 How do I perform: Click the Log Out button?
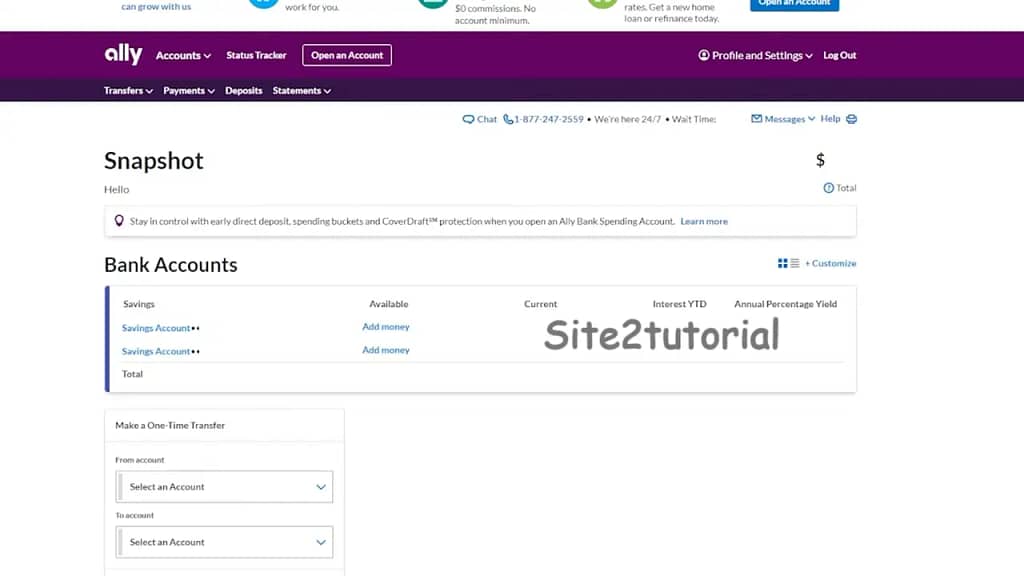point(839,55)
